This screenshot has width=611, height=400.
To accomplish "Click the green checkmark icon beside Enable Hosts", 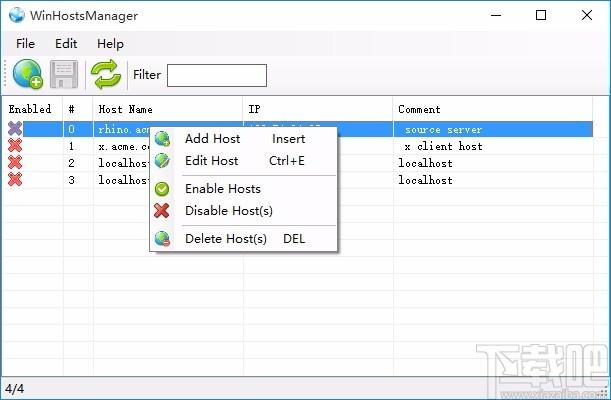I will click(162, 189).
